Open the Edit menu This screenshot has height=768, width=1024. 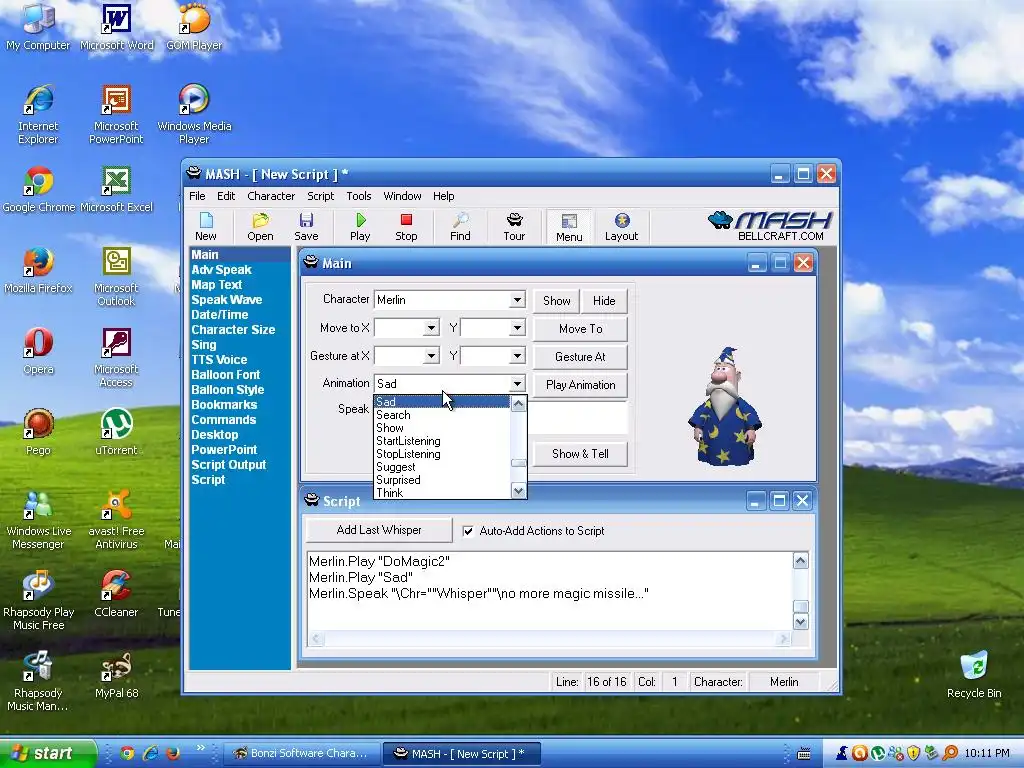(x=226, y=196)
